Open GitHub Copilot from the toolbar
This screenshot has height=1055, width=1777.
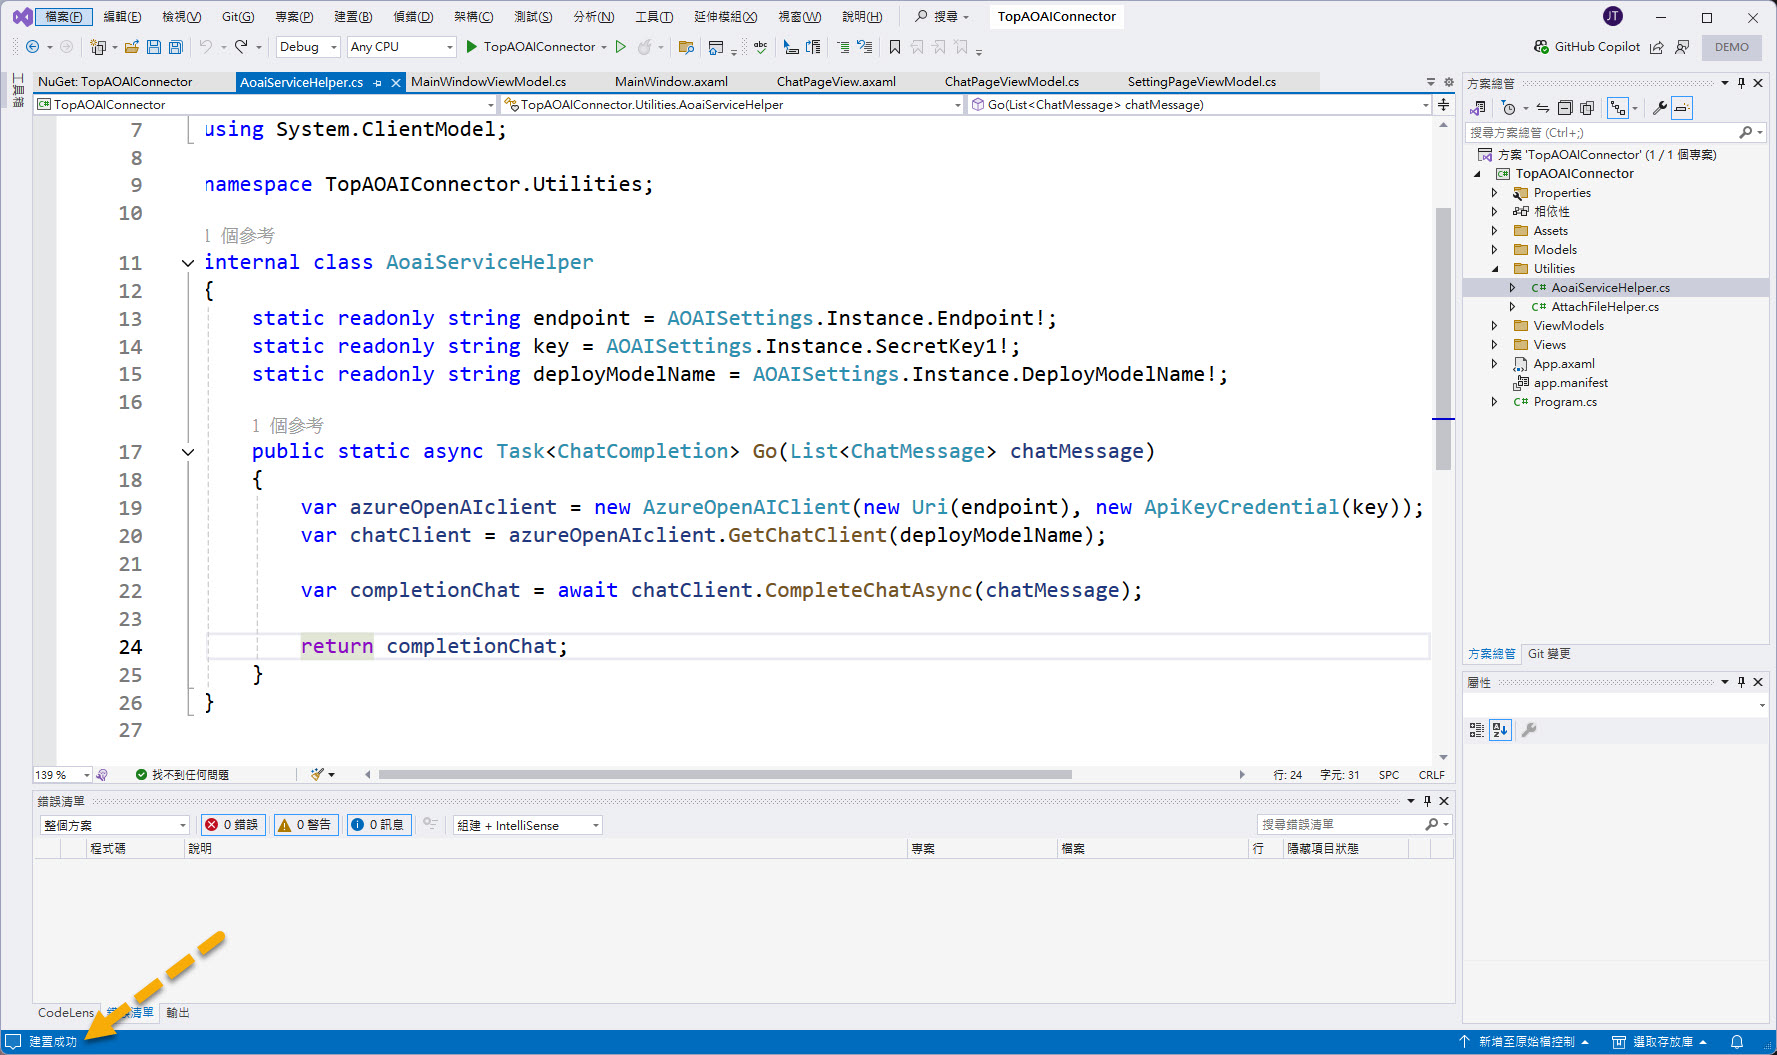pos(1587,47)
